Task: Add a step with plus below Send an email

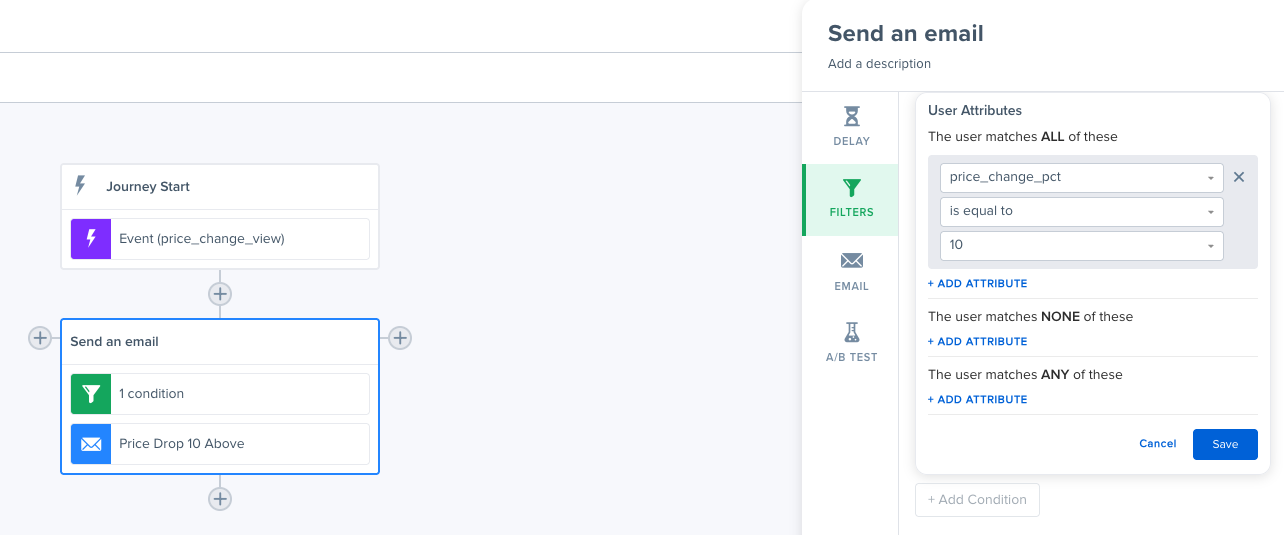Action: click(220, 499)
